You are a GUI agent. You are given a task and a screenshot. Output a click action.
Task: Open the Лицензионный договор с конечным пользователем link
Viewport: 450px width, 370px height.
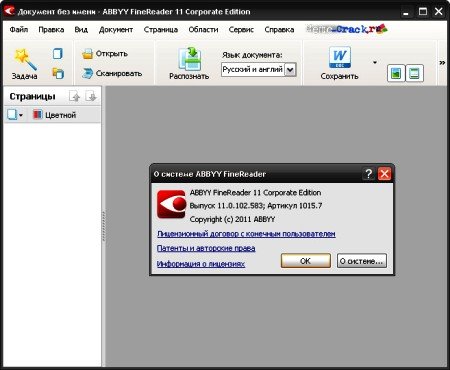246,234
